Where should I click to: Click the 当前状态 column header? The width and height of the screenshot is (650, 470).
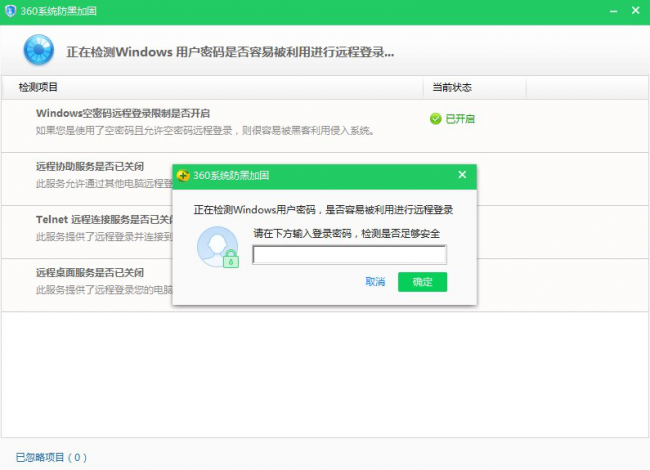[452, 87]
